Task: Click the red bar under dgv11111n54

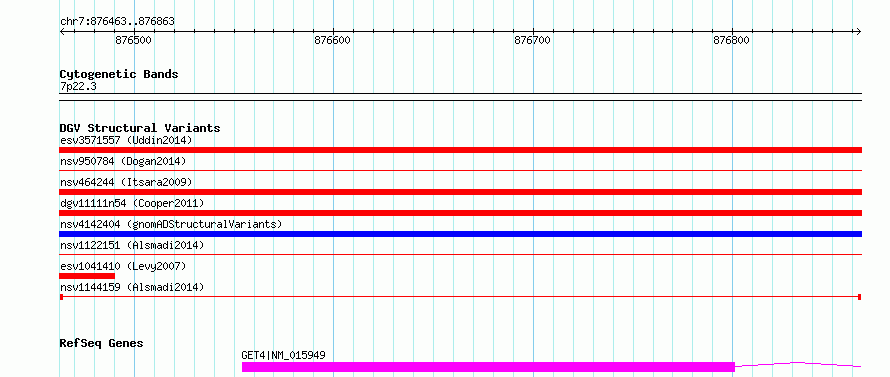Action: coord(461,213)
